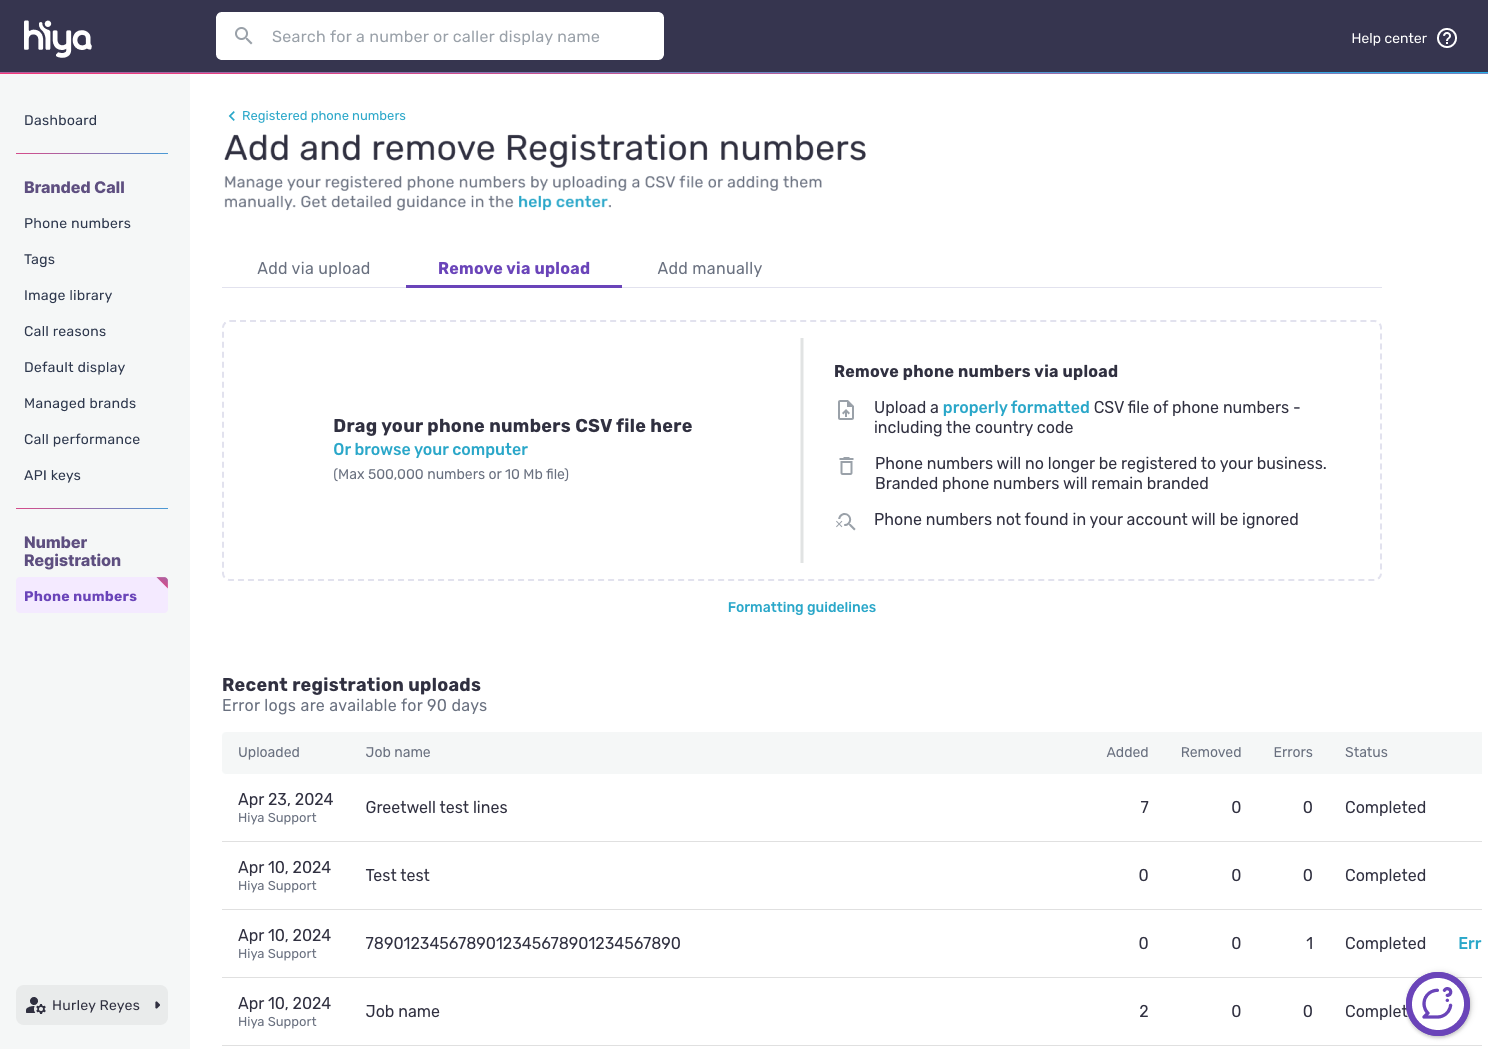
Task: Open the Greetwell test lines upload row
Action: (436, 807)
